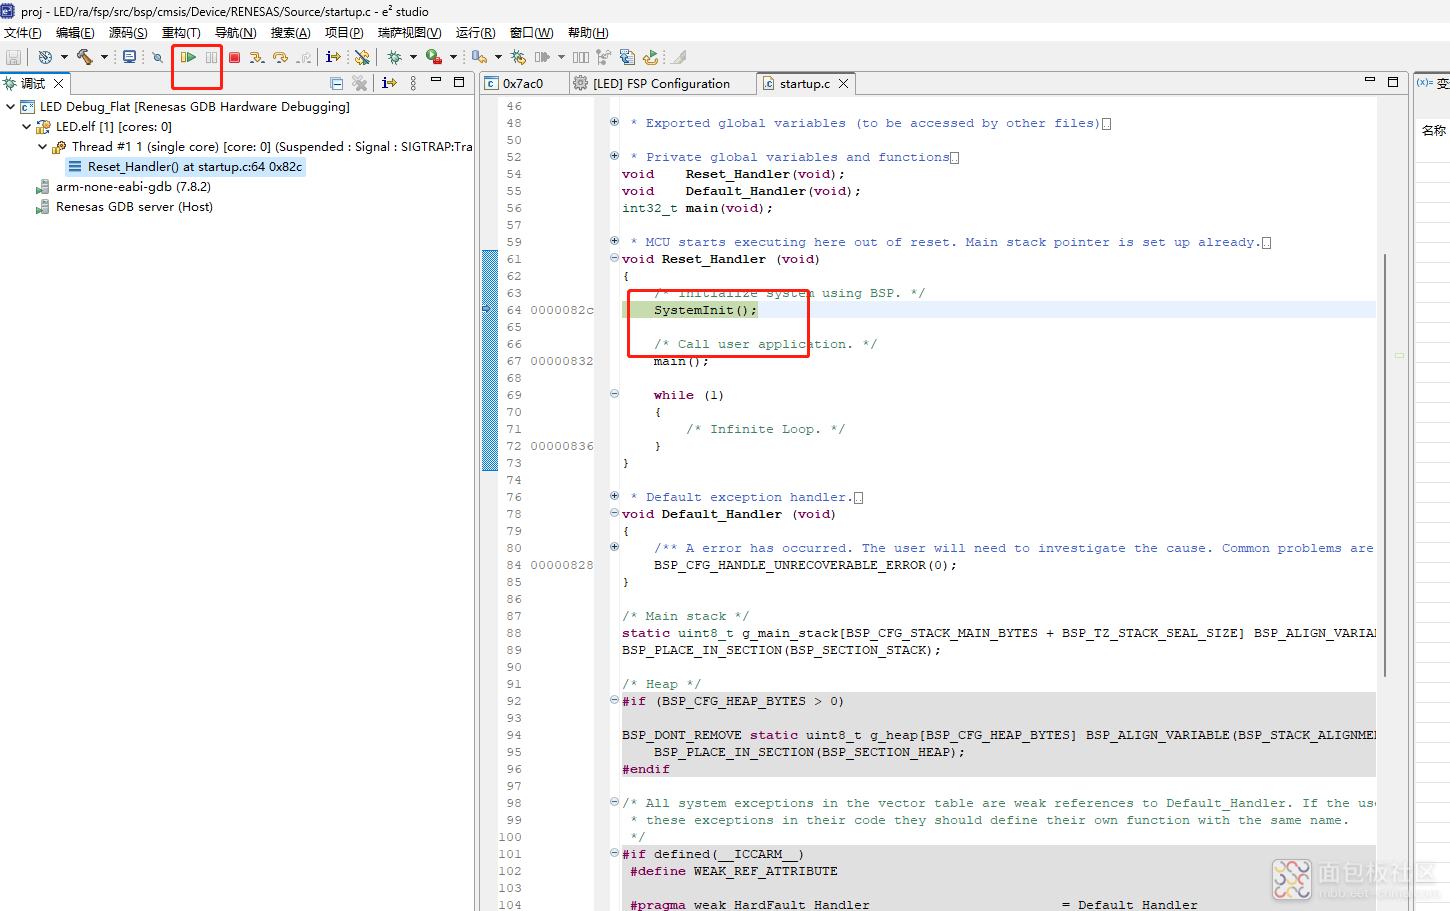The image size is (1450, 911).
Task: Minimize the Debug view panel
Action: (x=436, y=80)
